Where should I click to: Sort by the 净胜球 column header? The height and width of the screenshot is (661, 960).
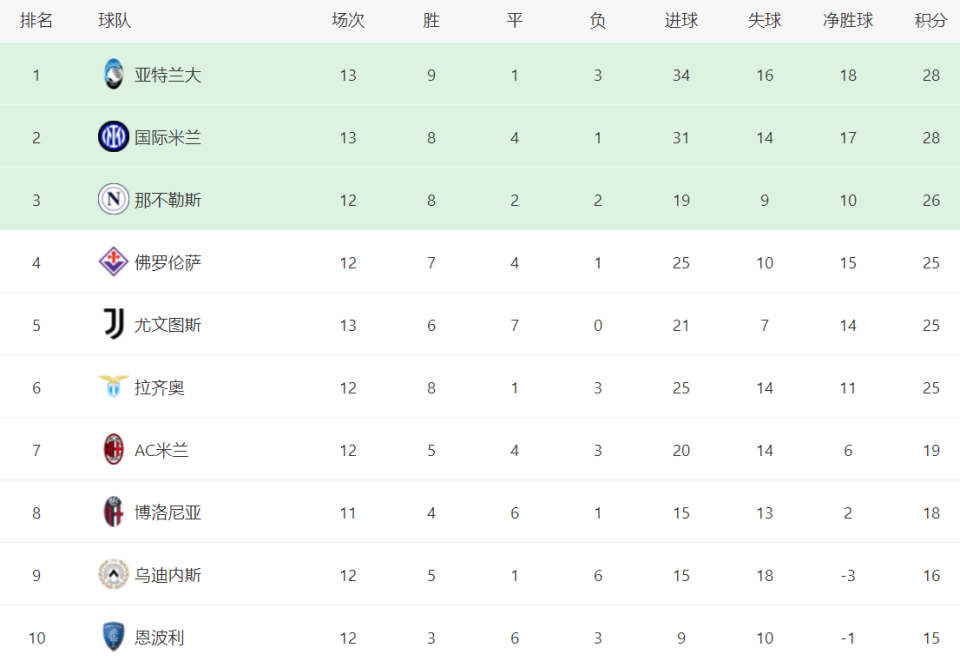click(x=847, y=21)
